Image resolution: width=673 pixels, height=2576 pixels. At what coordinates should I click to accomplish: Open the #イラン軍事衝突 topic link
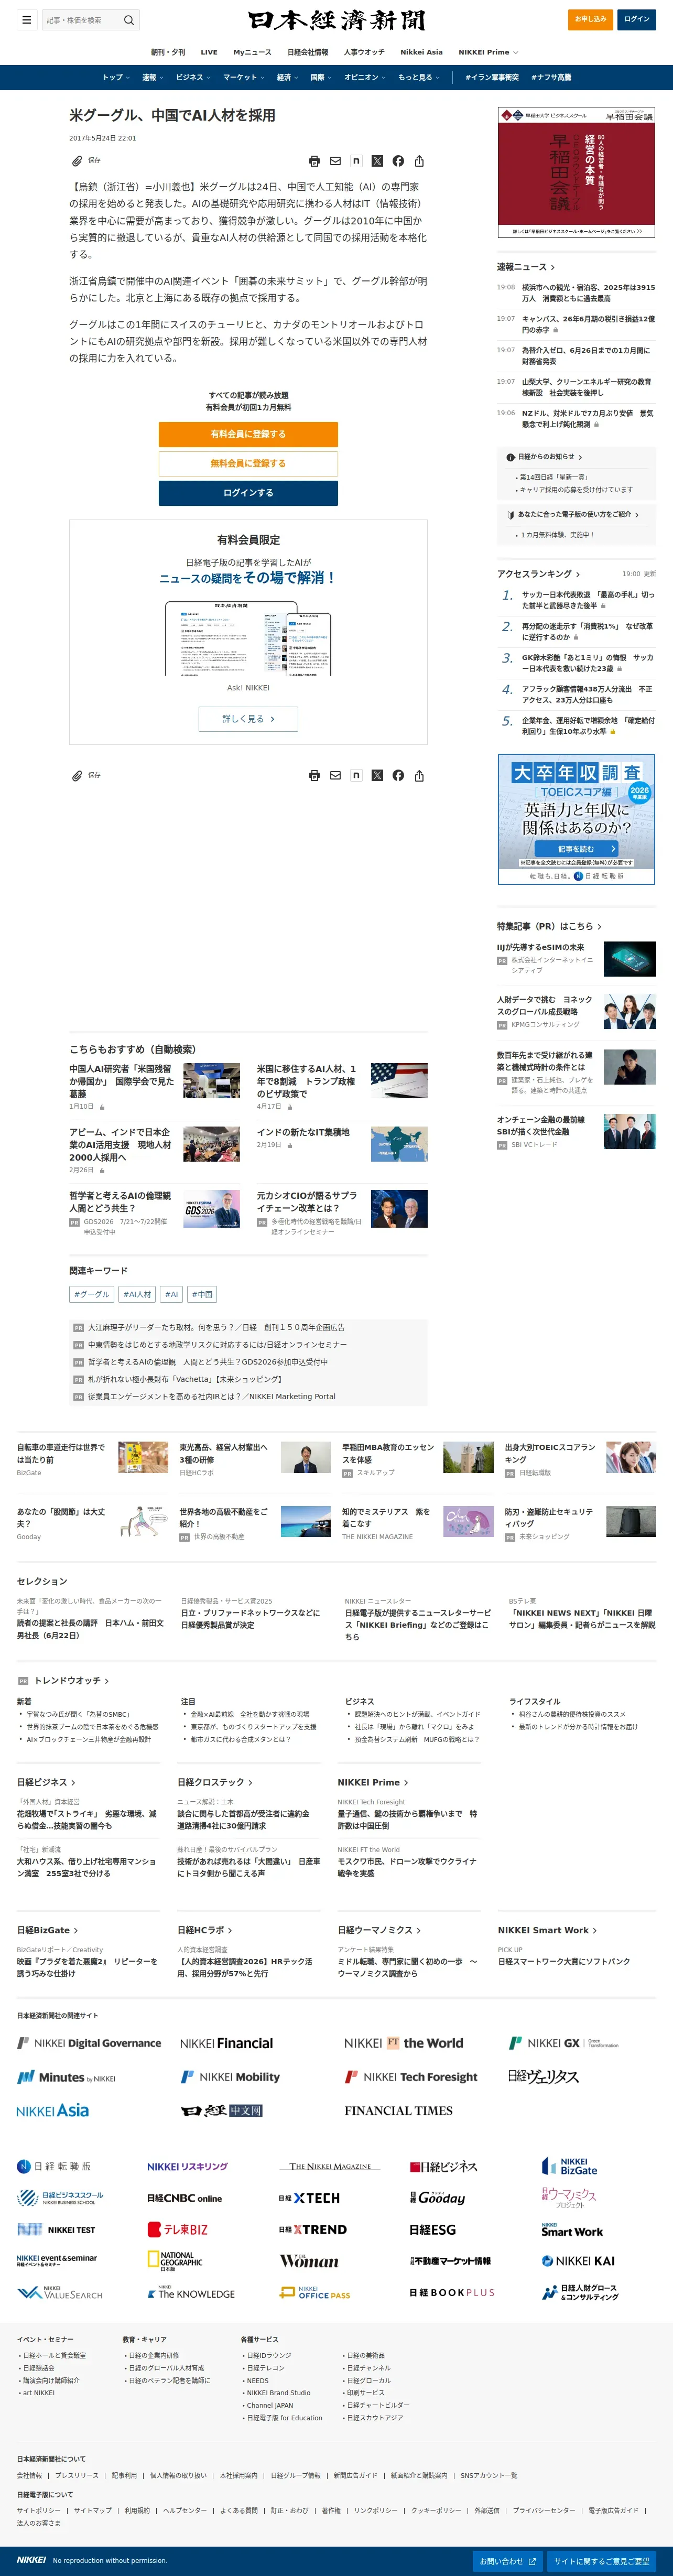[x=492, y=77]
